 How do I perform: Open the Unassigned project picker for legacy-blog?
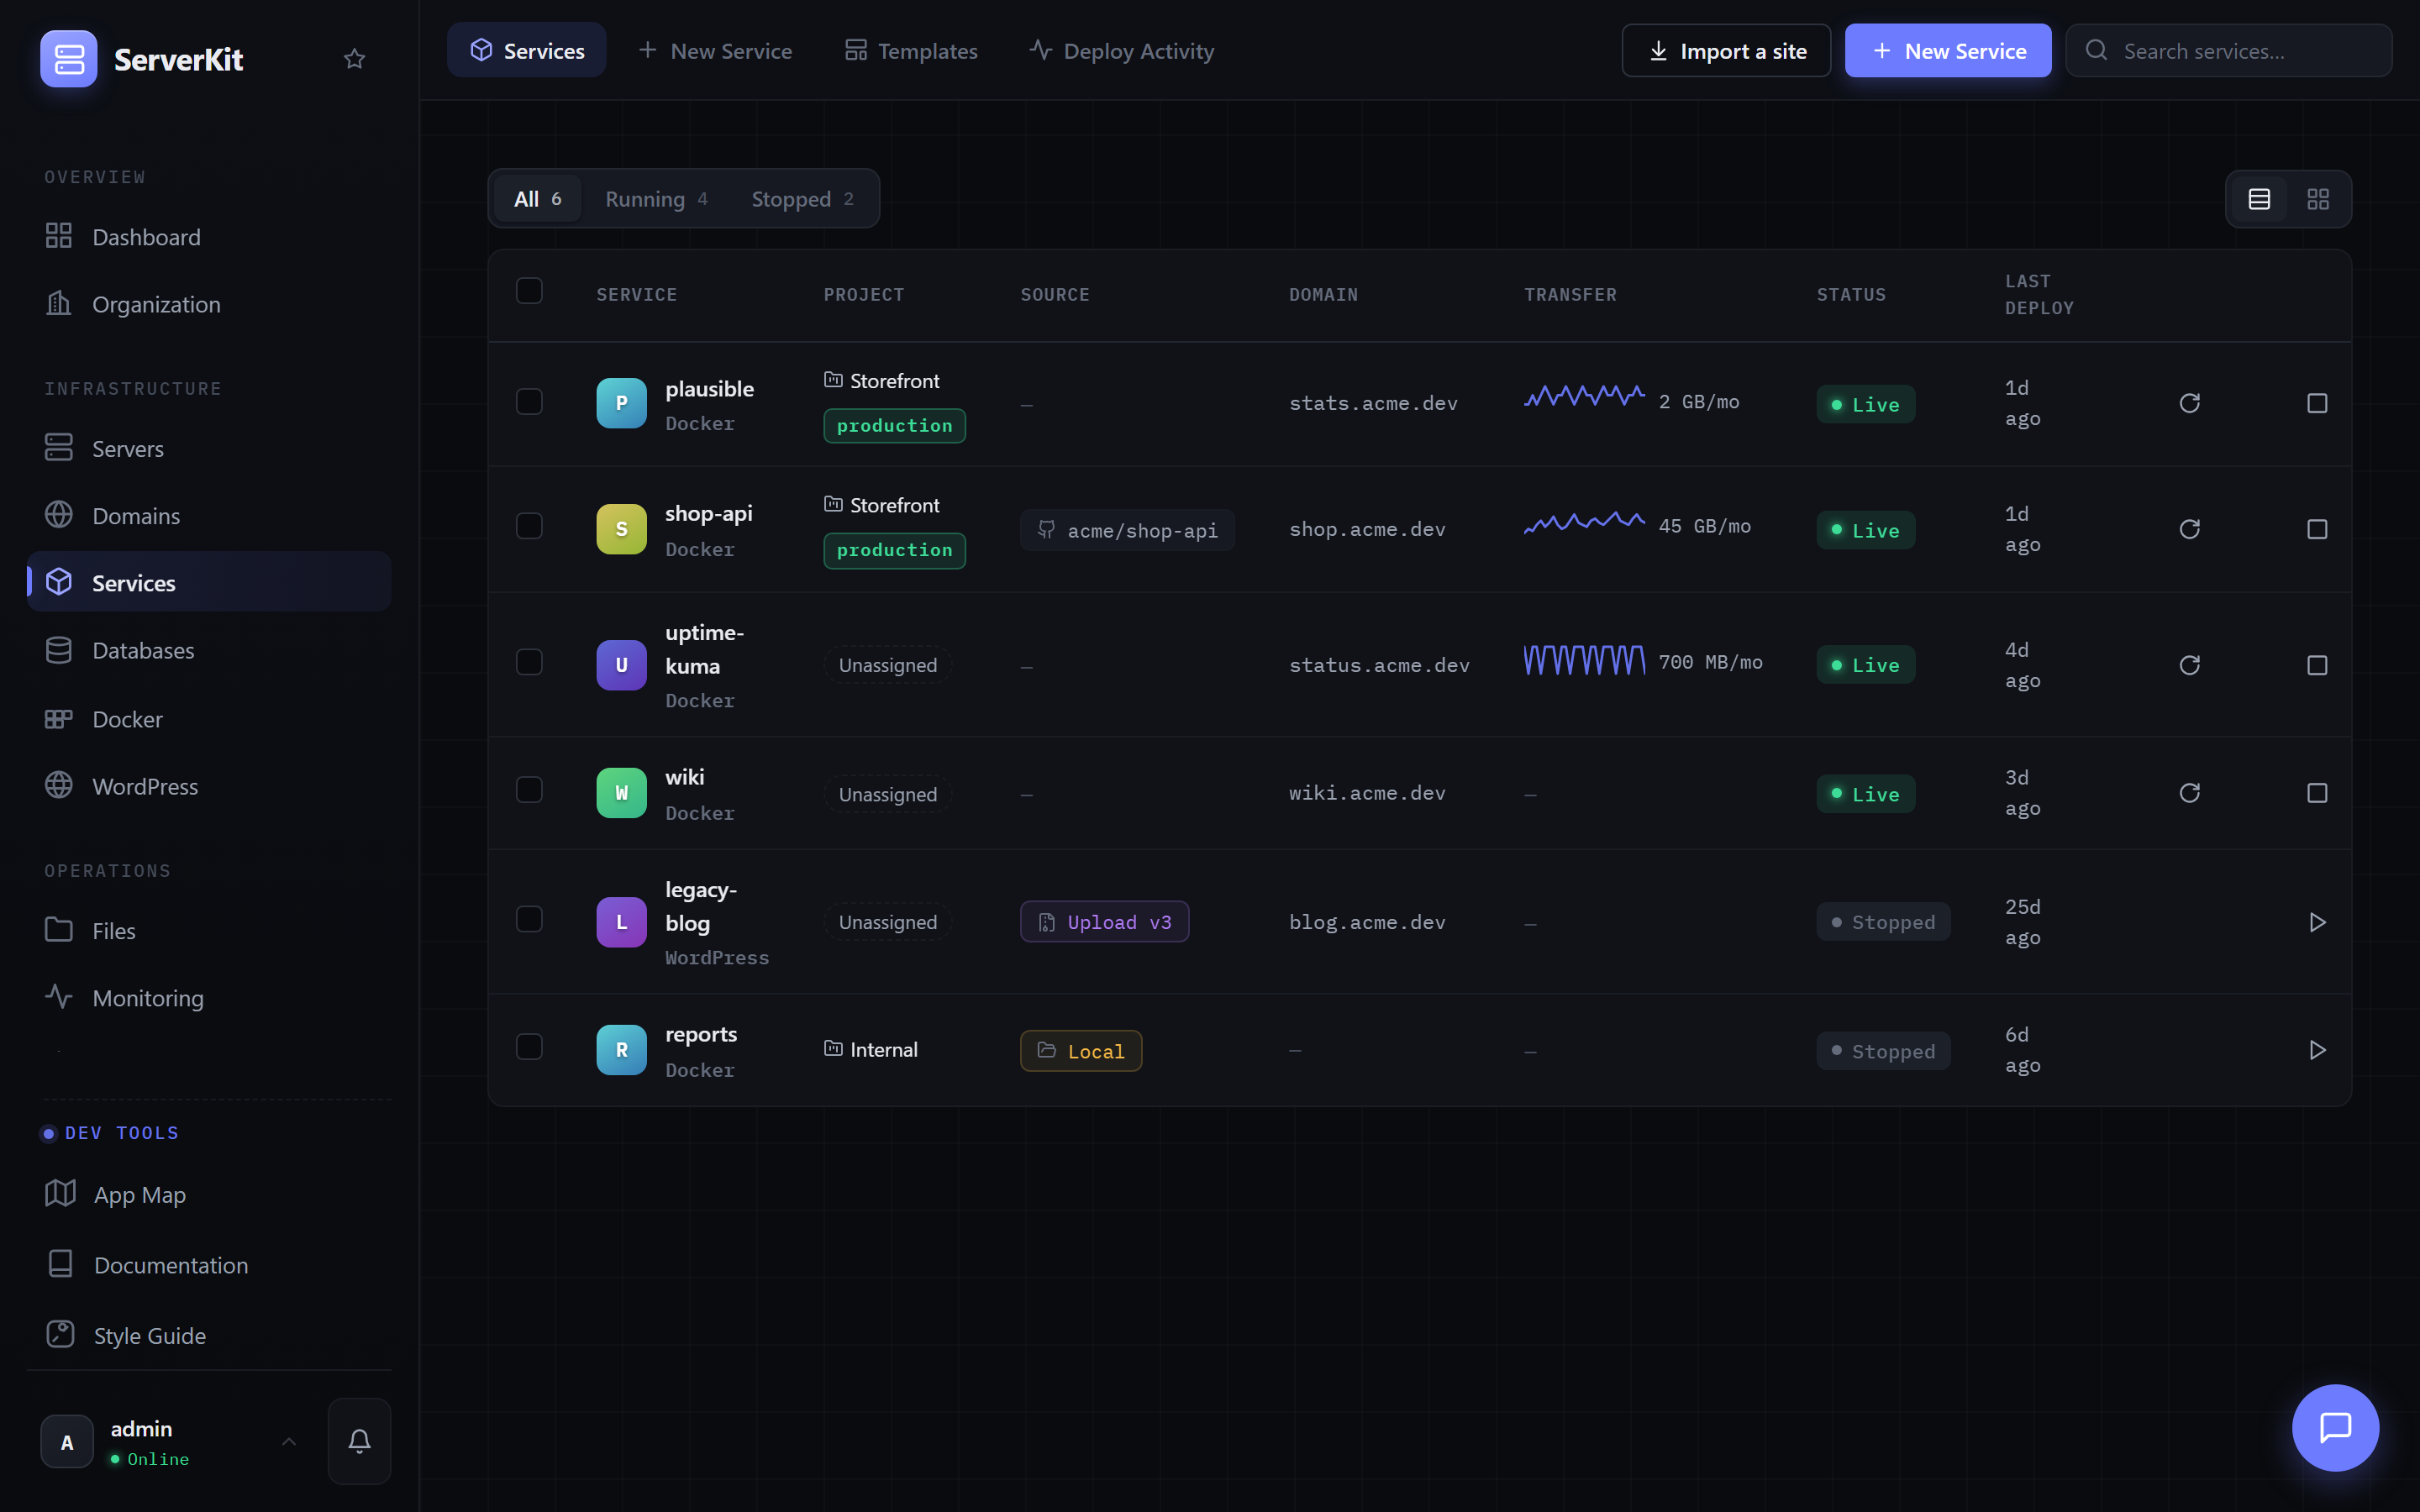(888, 922)
